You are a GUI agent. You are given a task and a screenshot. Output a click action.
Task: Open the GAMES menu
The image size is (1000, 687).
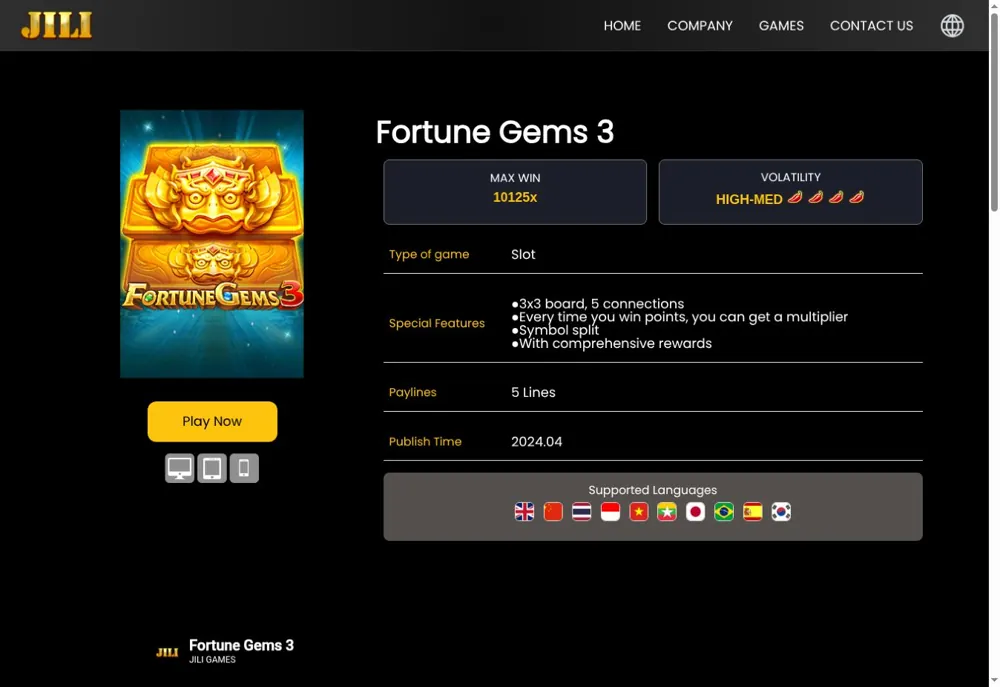pos(781,26)
